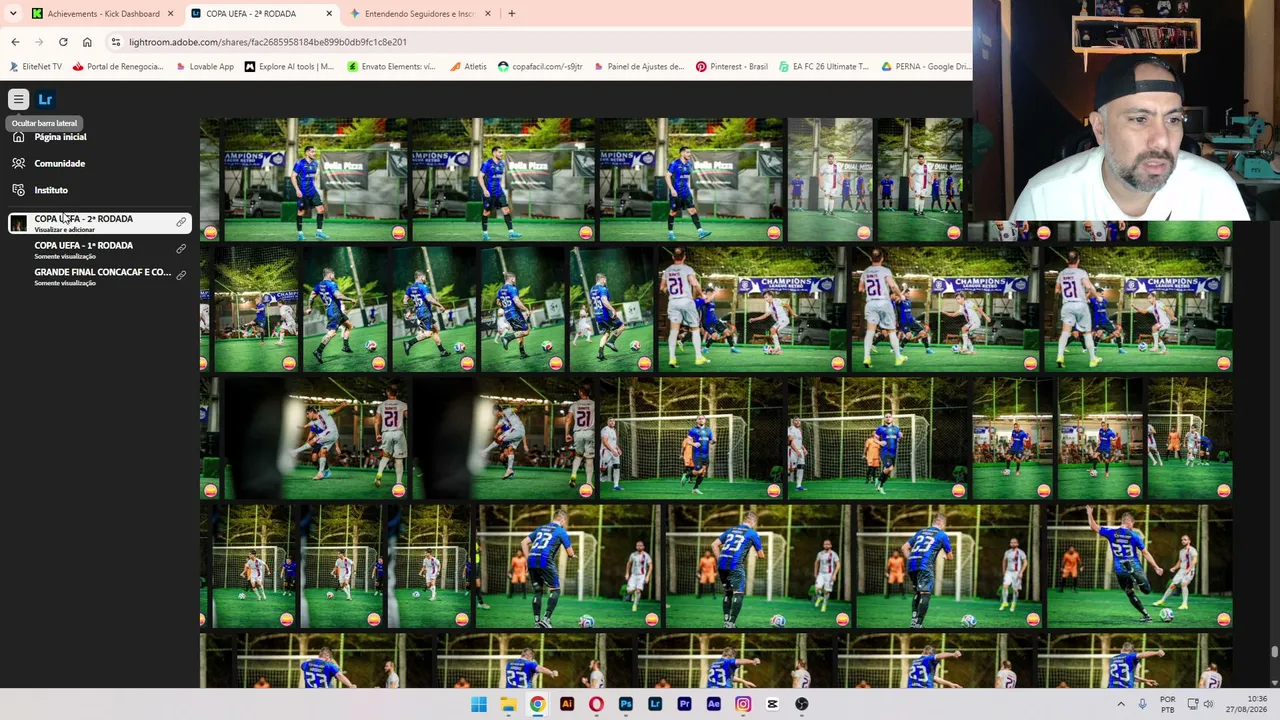Launch Adobe Premiere Pro from taskbar
The height and width of the screenshot is (720, 1280).
(x=684, y=704)
